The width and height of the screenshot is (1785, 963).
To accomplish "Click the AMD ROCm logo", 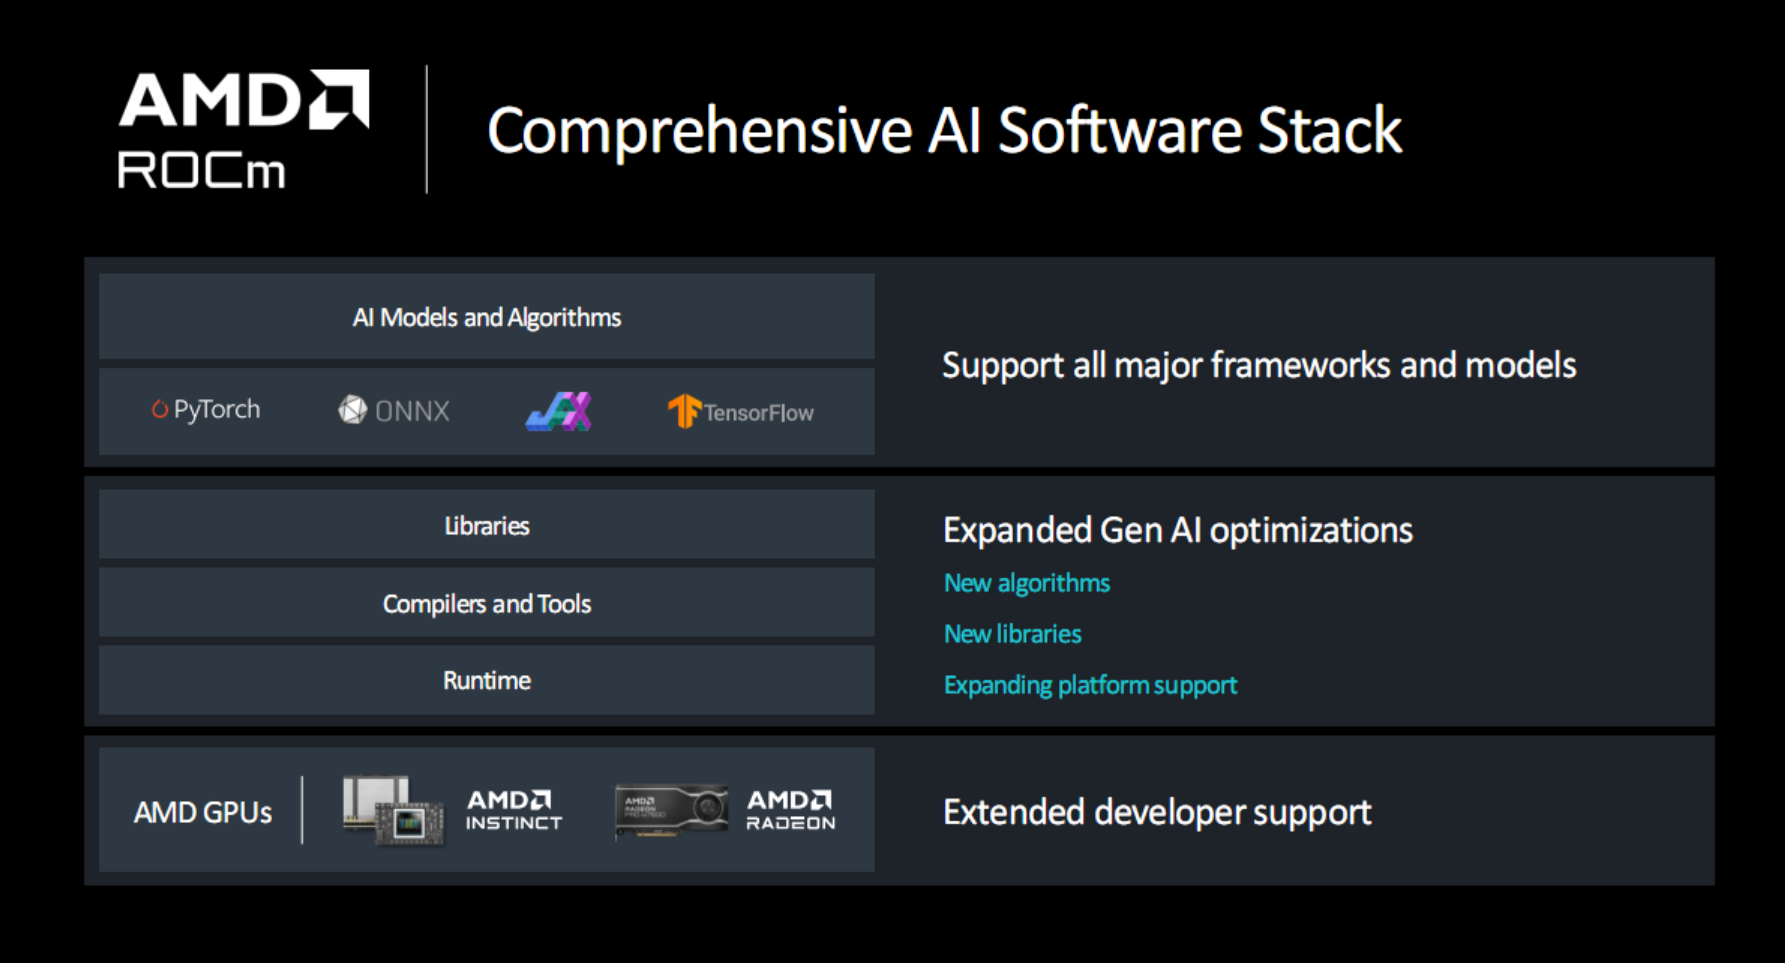I will (x=244, y=129).
